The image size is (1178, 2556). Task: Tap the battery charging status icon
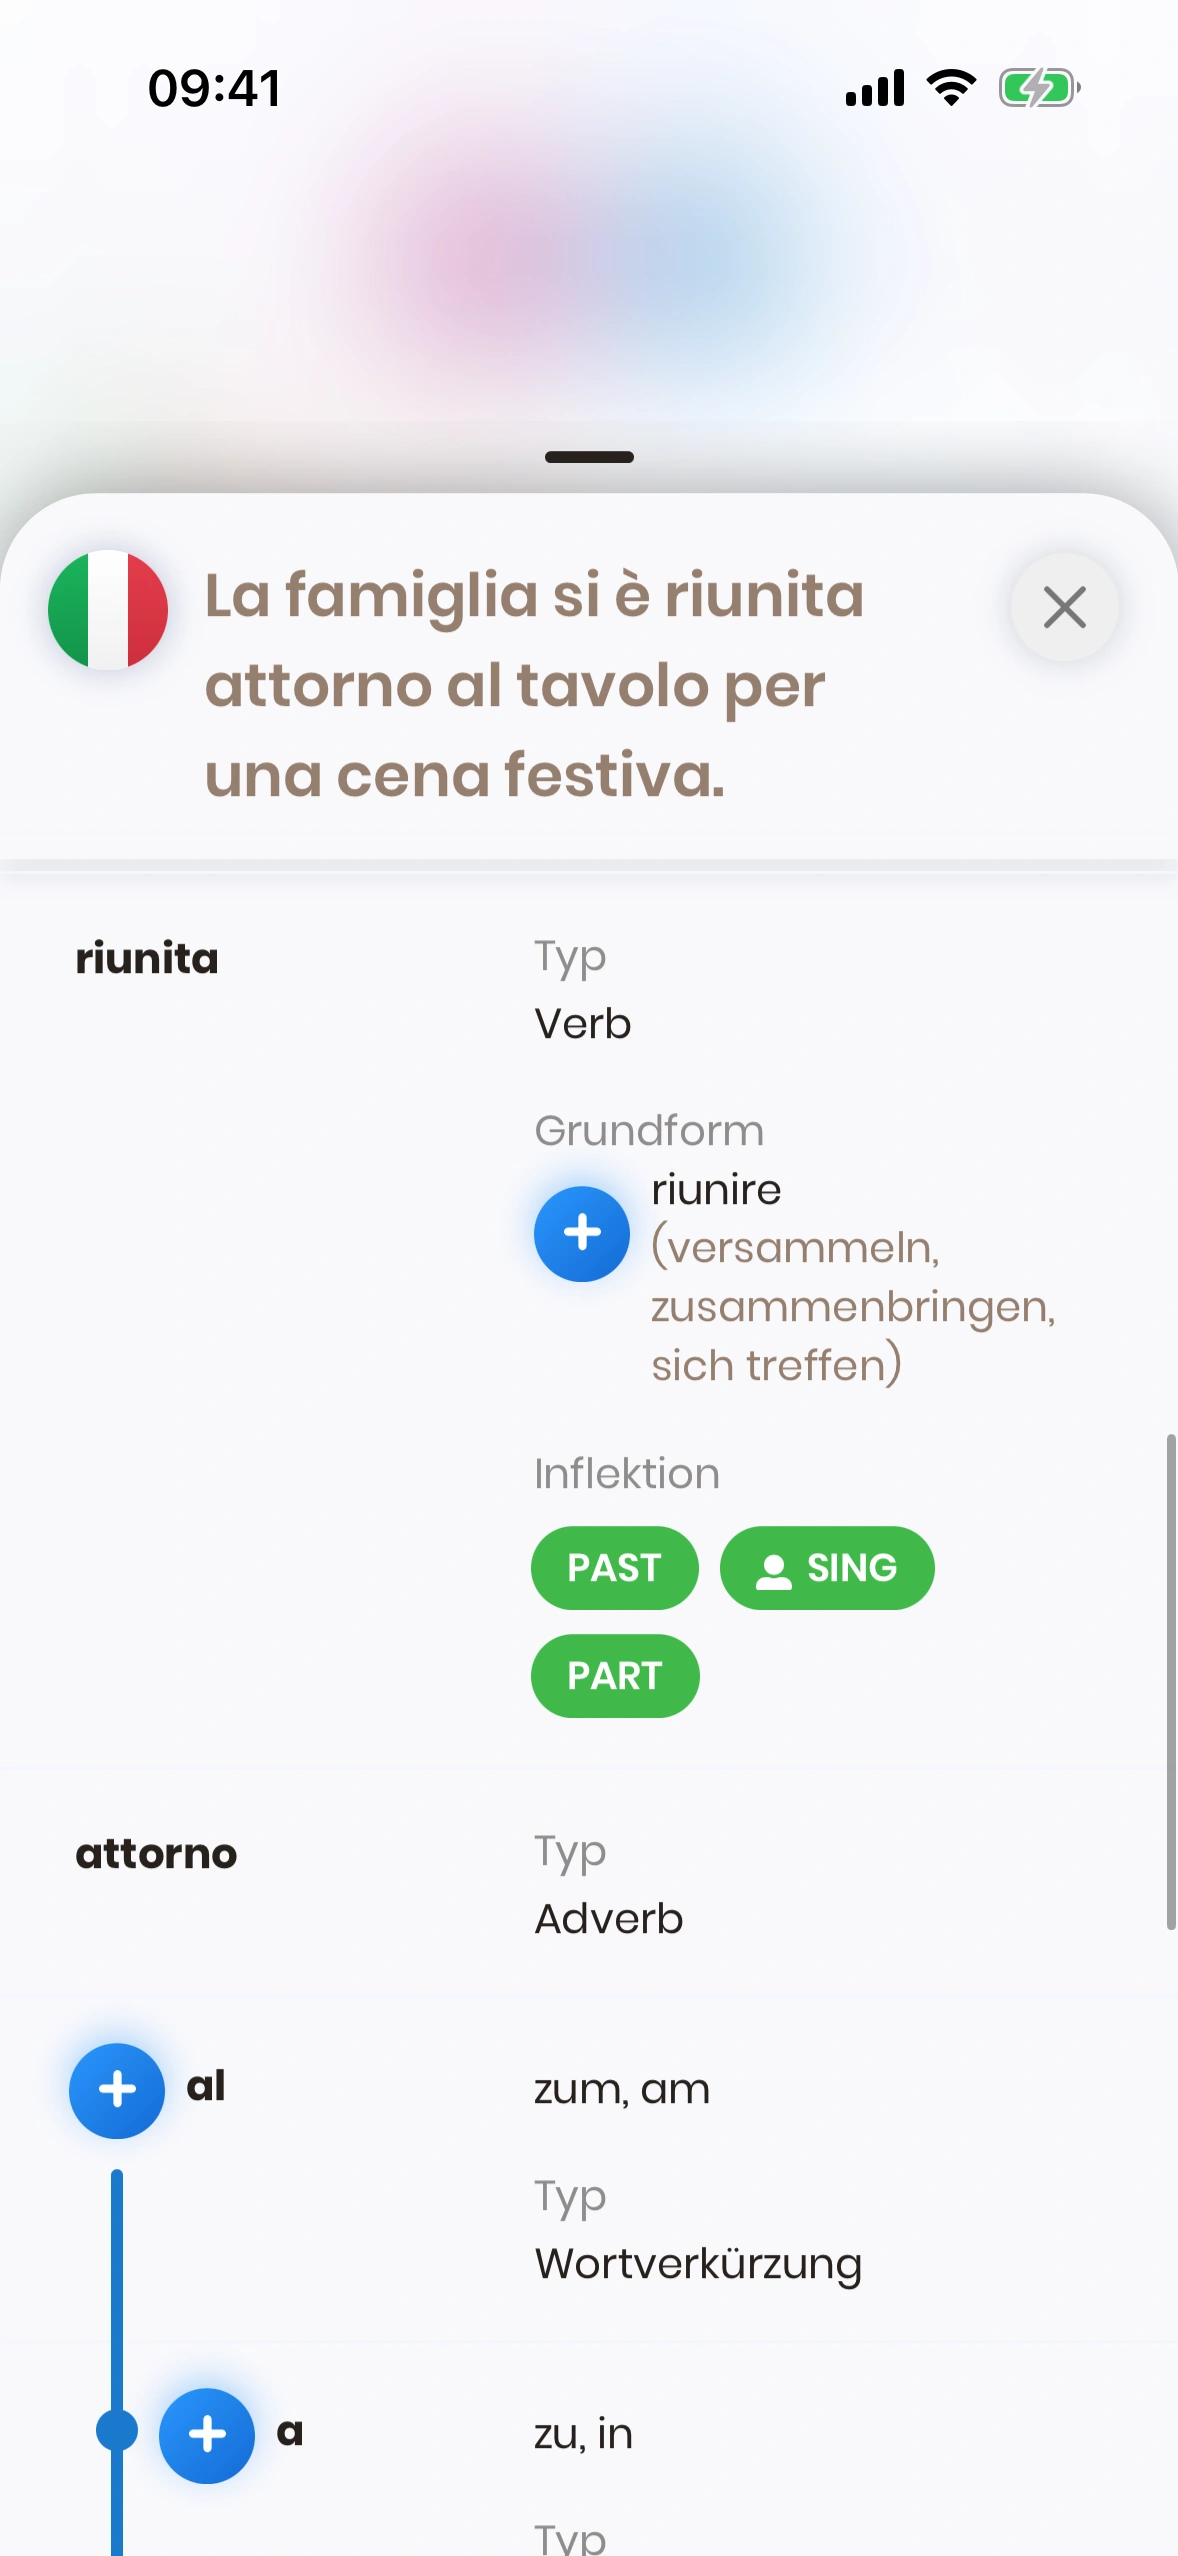(1039, 88)
